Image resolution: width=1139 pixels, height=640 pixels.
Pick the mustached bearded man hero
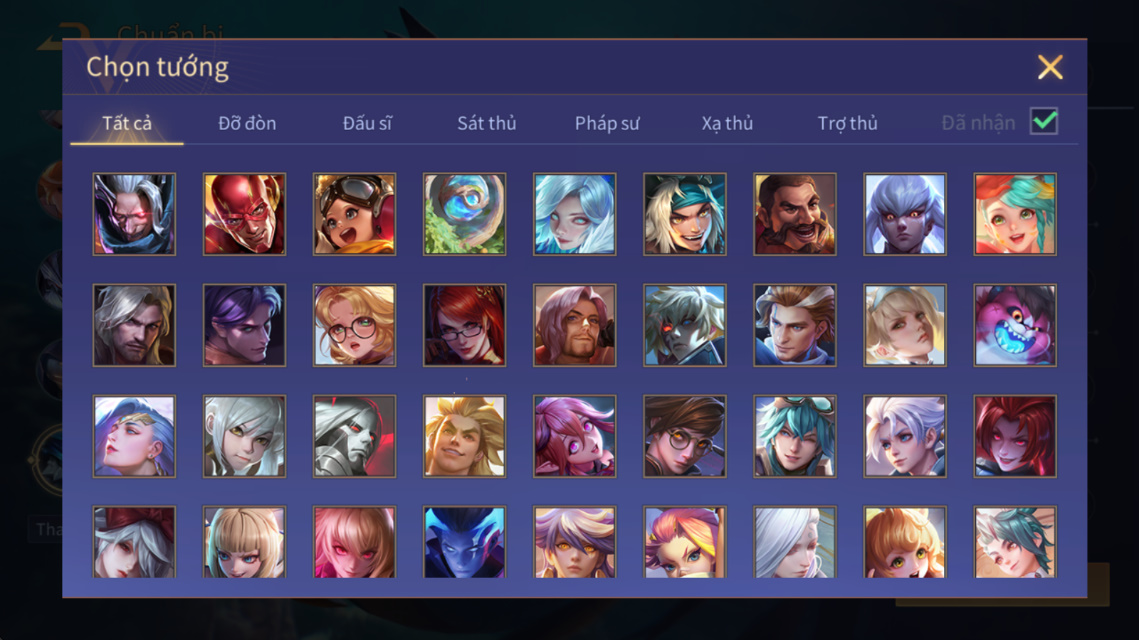coord(795,214)
